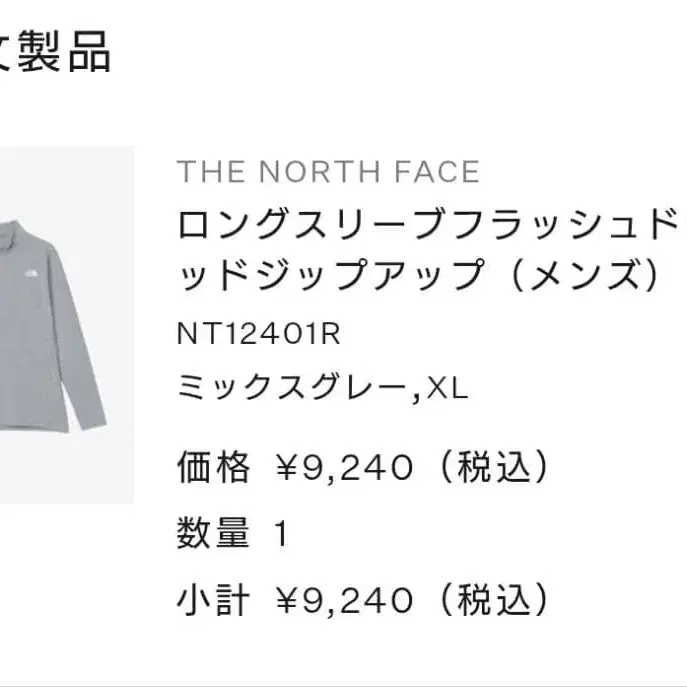Select the ¥9,240 price amount
This screenshot has height=687, width=687.
pos(344,467)
